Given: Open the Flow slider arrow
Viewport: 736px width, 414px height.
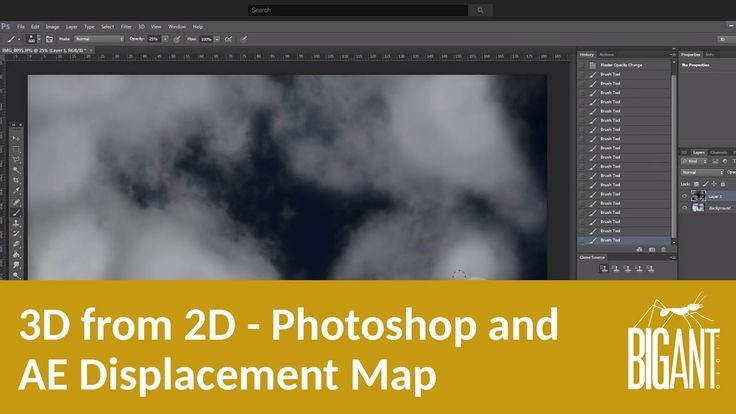Looking at the screenshot, I should coord(217,39).
